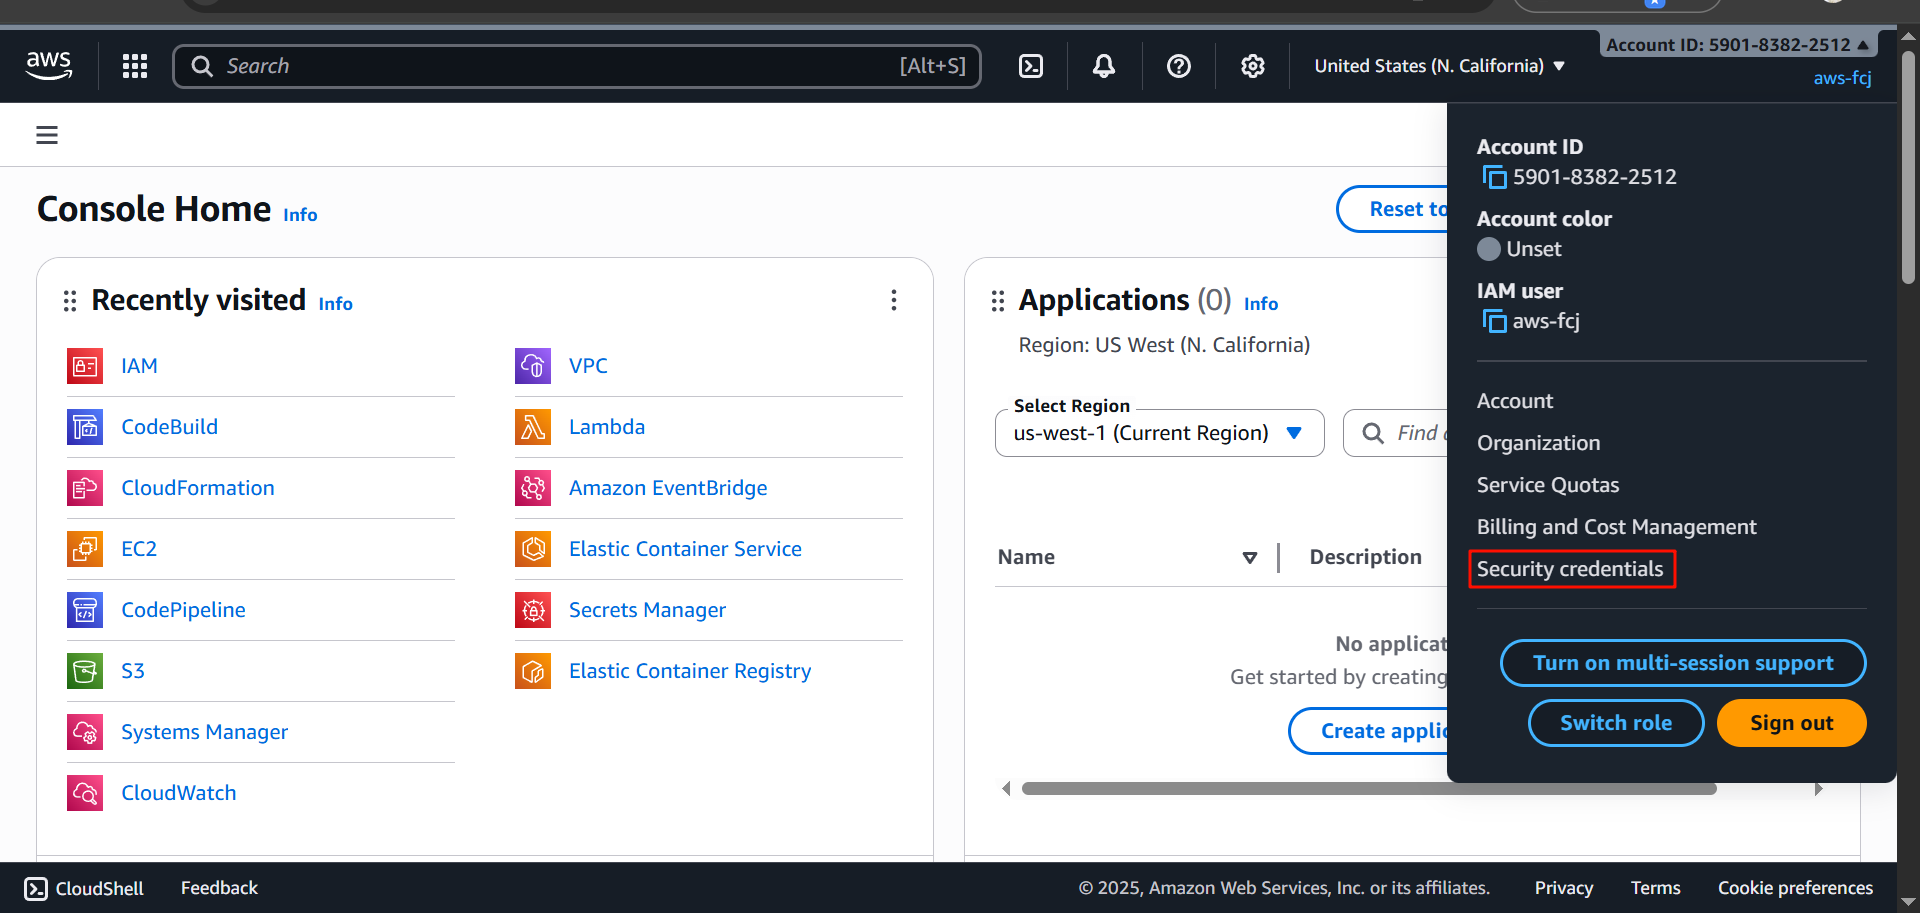
Task: Open Recently visited widget options menu
Action: point(894,300)
